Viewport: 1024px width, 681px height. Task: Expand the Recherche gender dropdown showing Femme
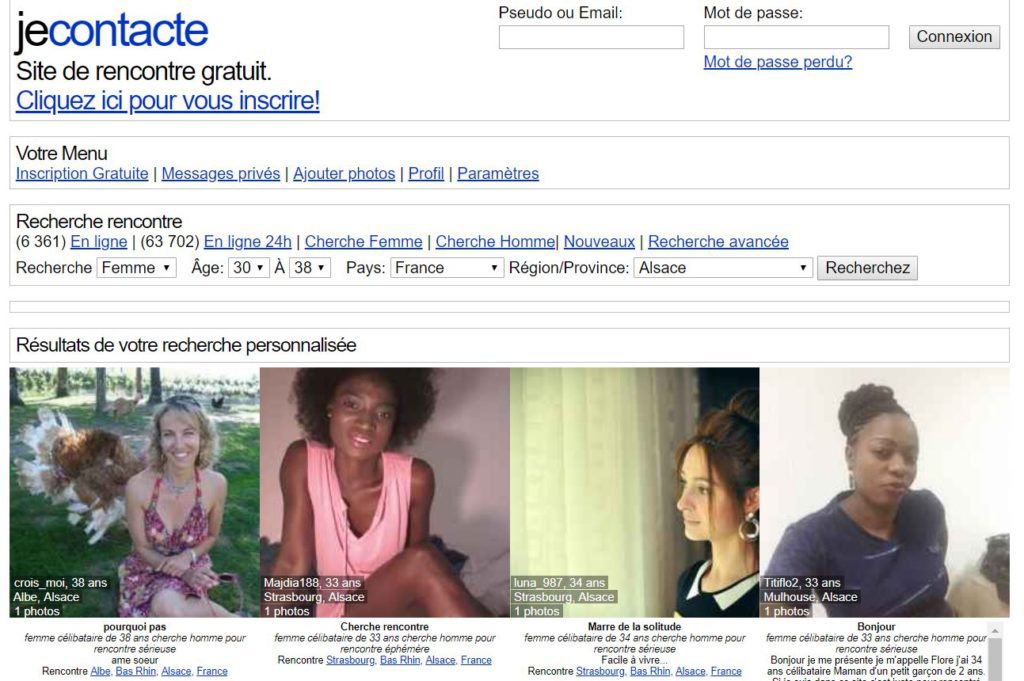point(136,268)
